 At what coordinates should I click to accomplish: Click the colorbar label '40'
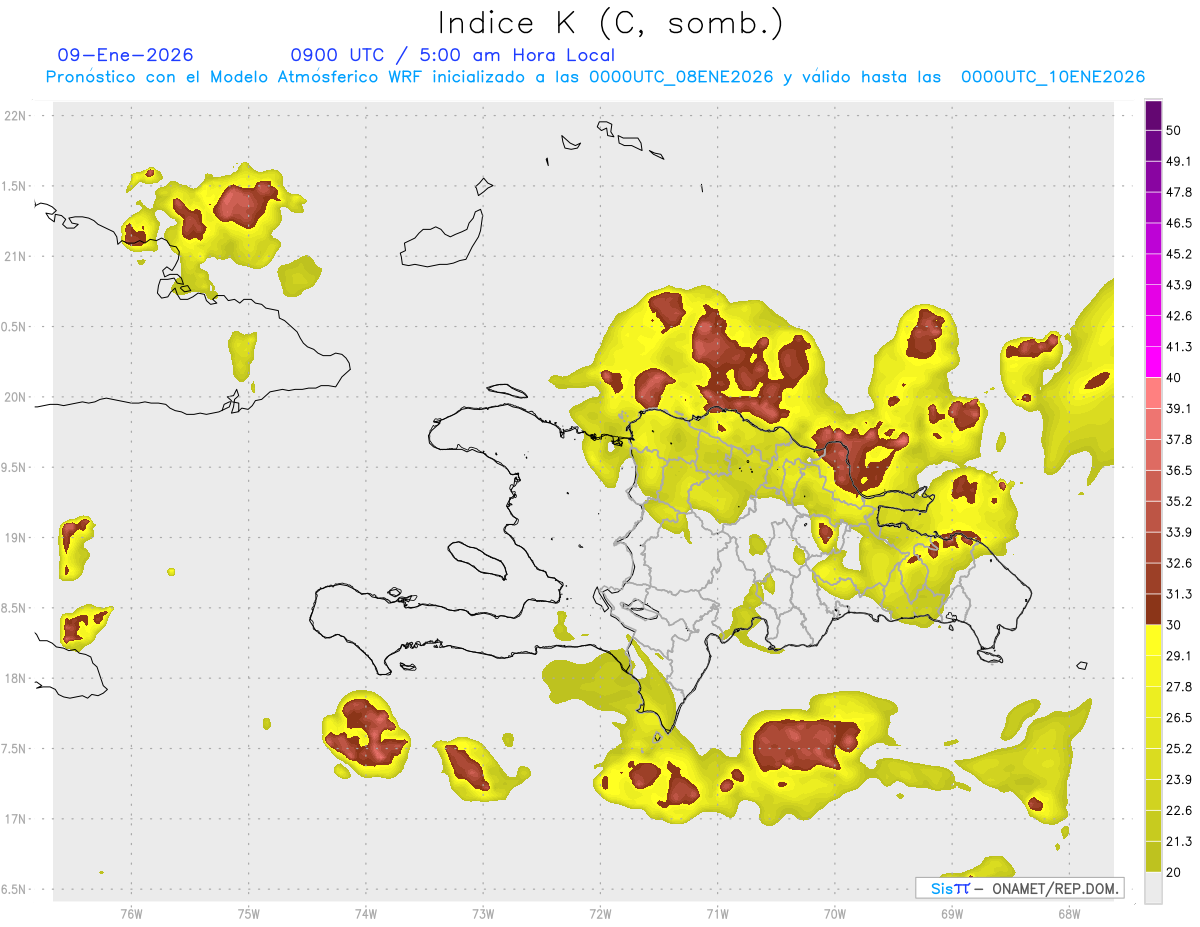click(1174, 378)
